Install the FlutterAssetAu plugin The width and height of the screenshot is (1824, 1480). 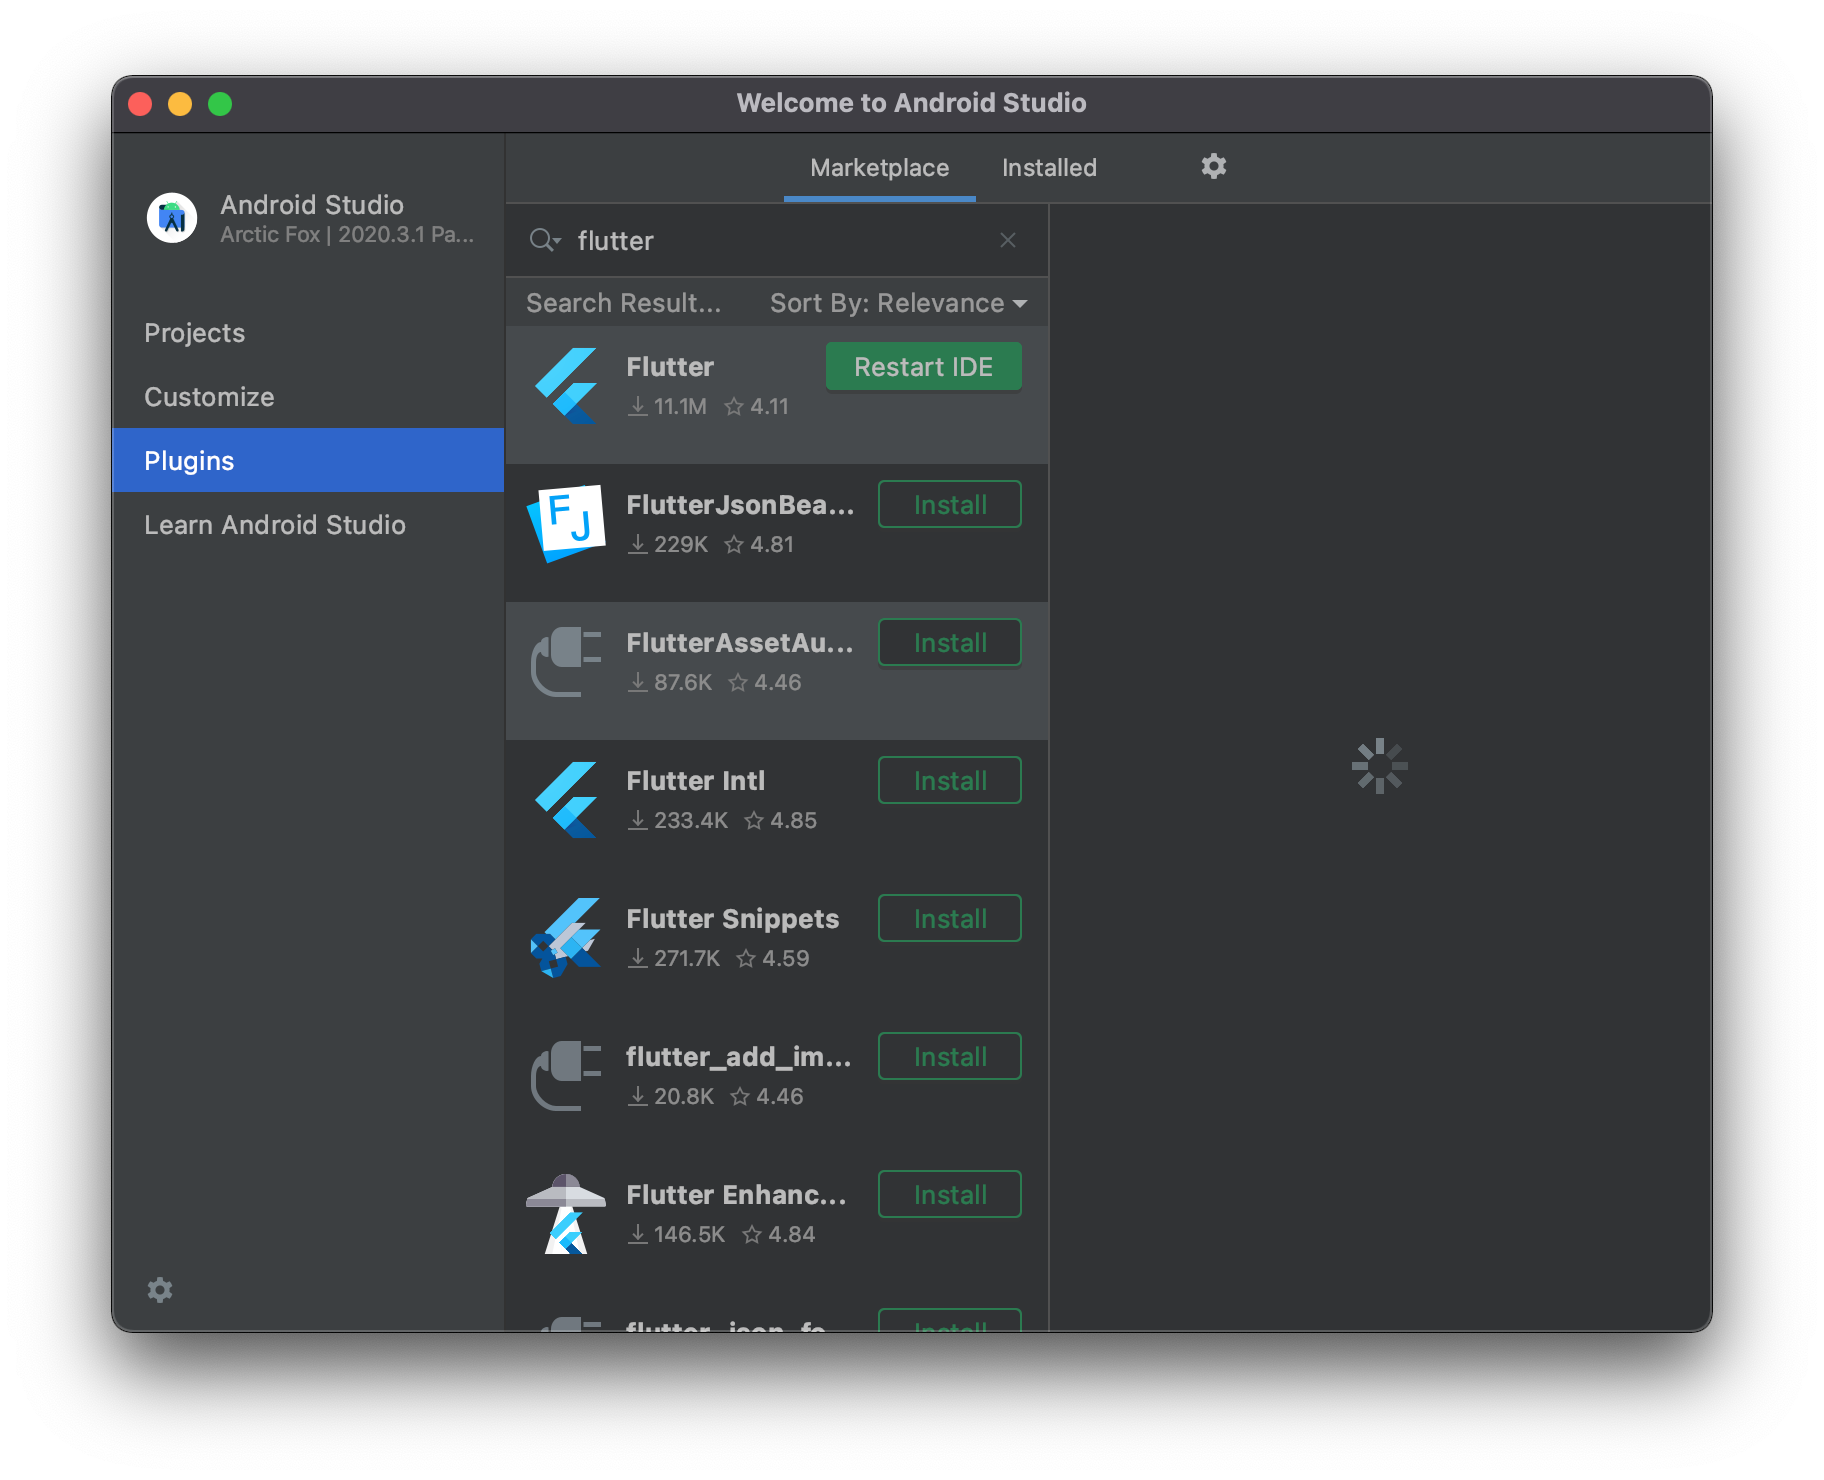point(950,643)
